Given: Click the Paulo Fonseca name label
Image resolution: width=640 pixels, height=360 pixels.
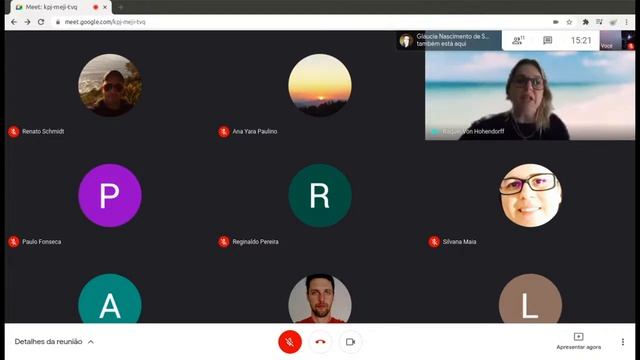Looking at the screenshot, I should coord(42,242).
